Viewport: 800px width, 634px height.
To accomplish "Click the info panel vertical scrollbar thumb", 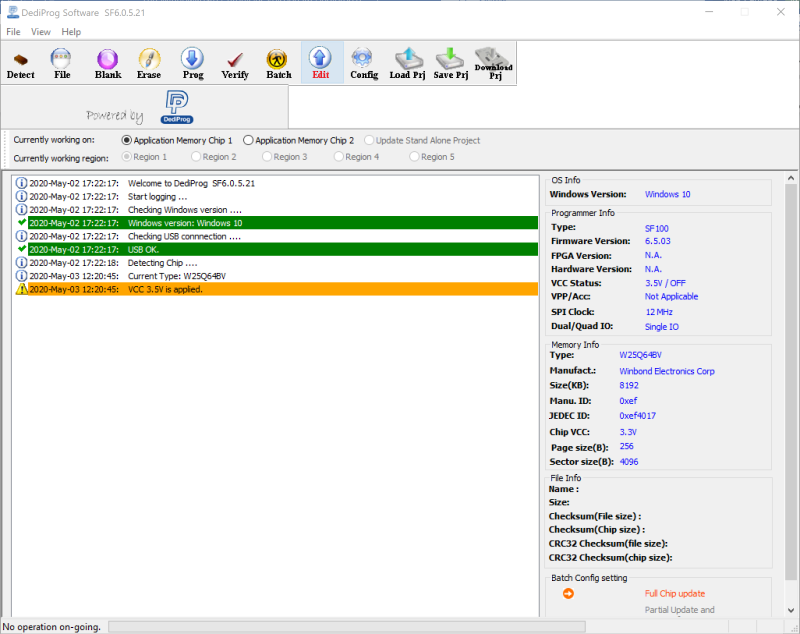I will coord(790,382).
